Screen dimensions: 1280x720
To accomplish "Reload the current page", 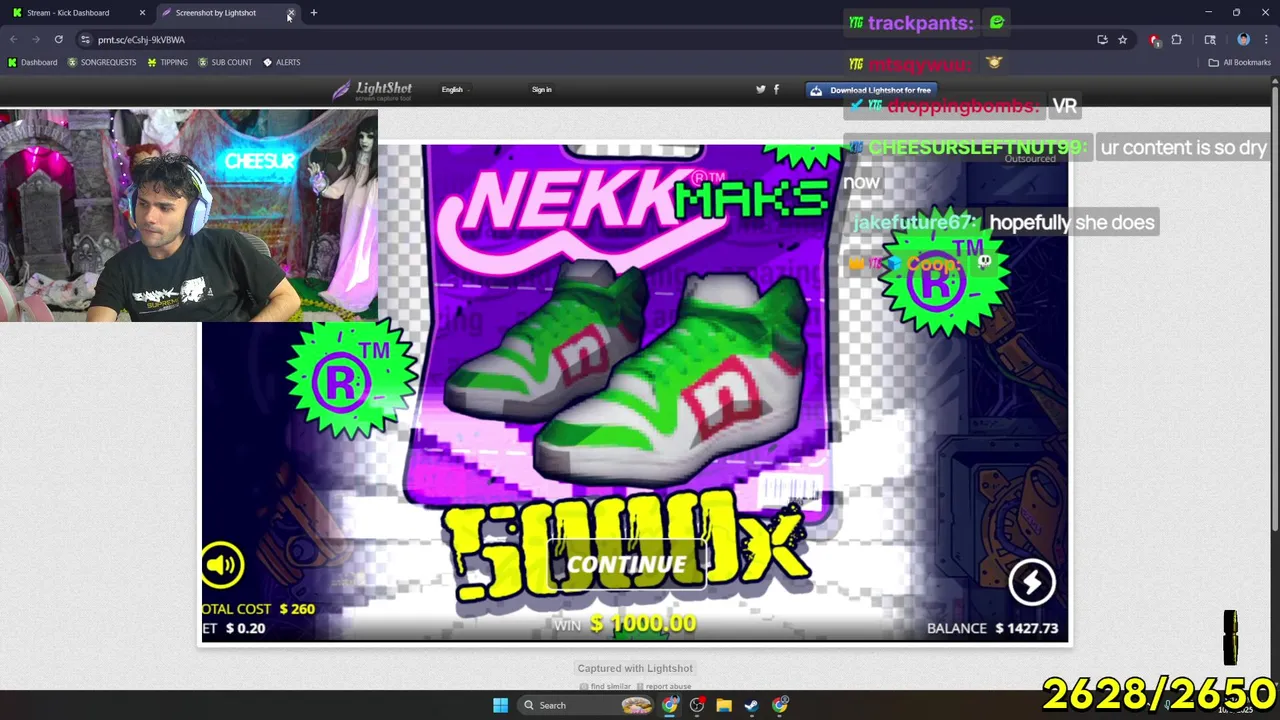I will pyautogui.click(x=58, y=40).
